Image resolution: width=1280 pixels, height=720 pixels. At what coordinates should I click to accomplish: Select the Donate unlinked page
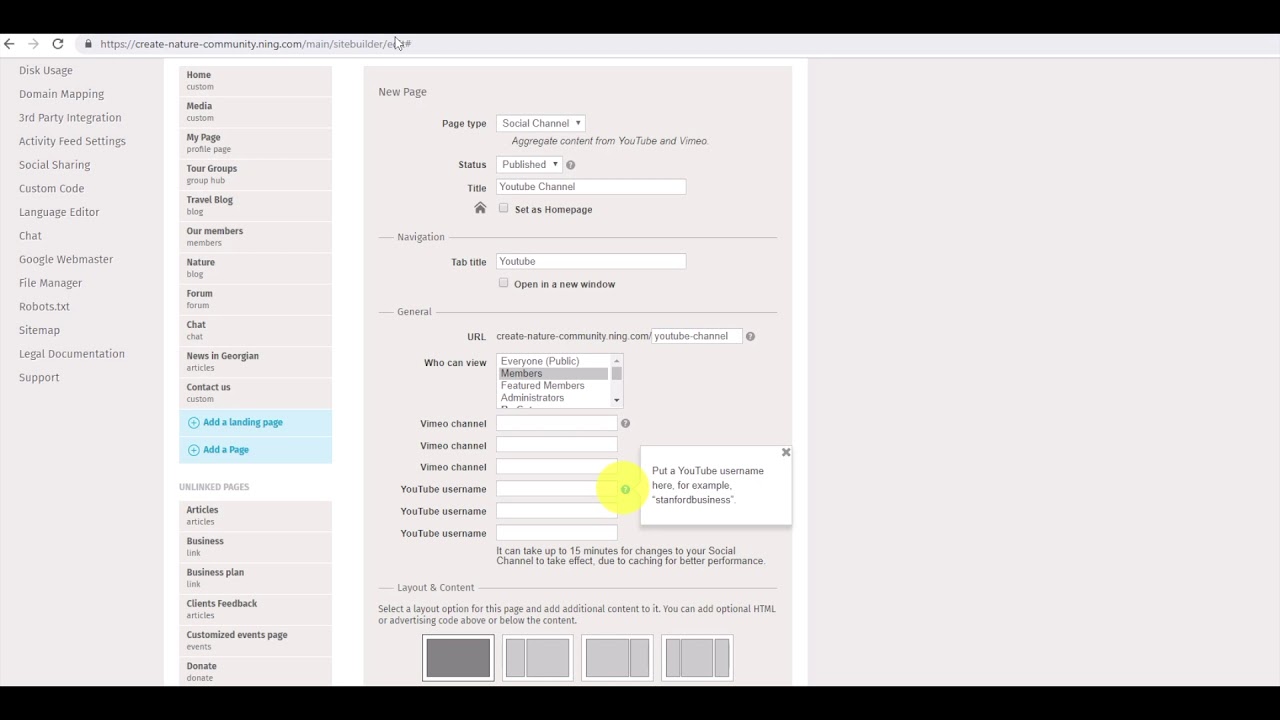click(x=255, y=671)
